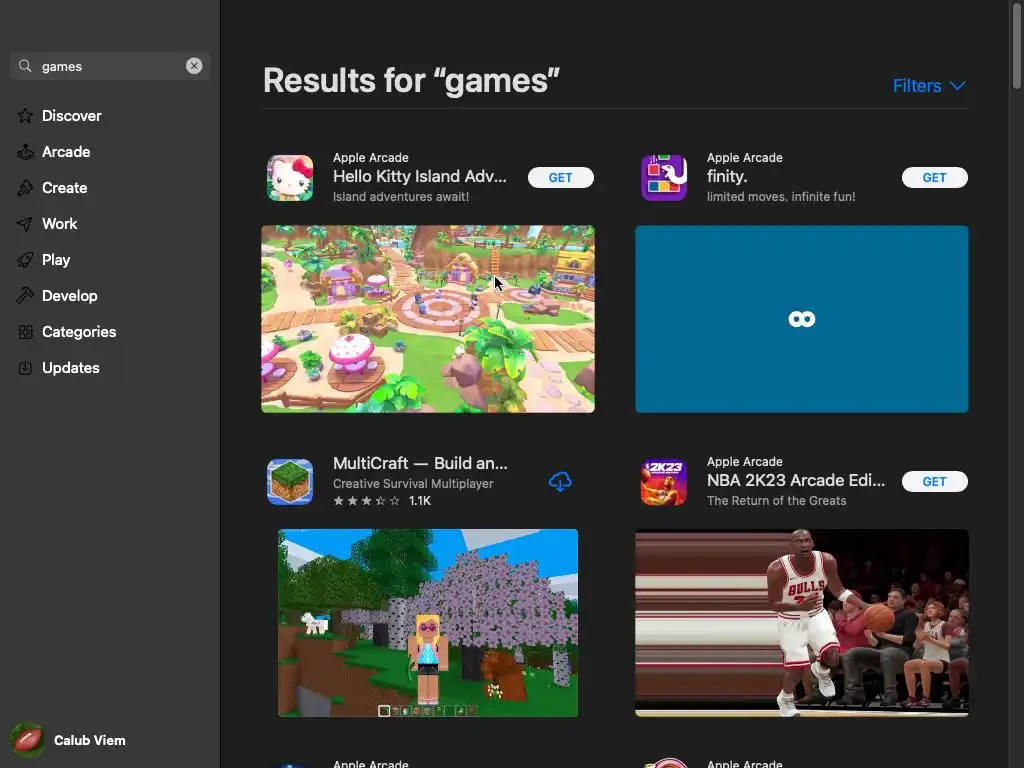Screen dimensions: 1024x768
Task: Click the Categories grid icon
Action: [x=25, y=332]
